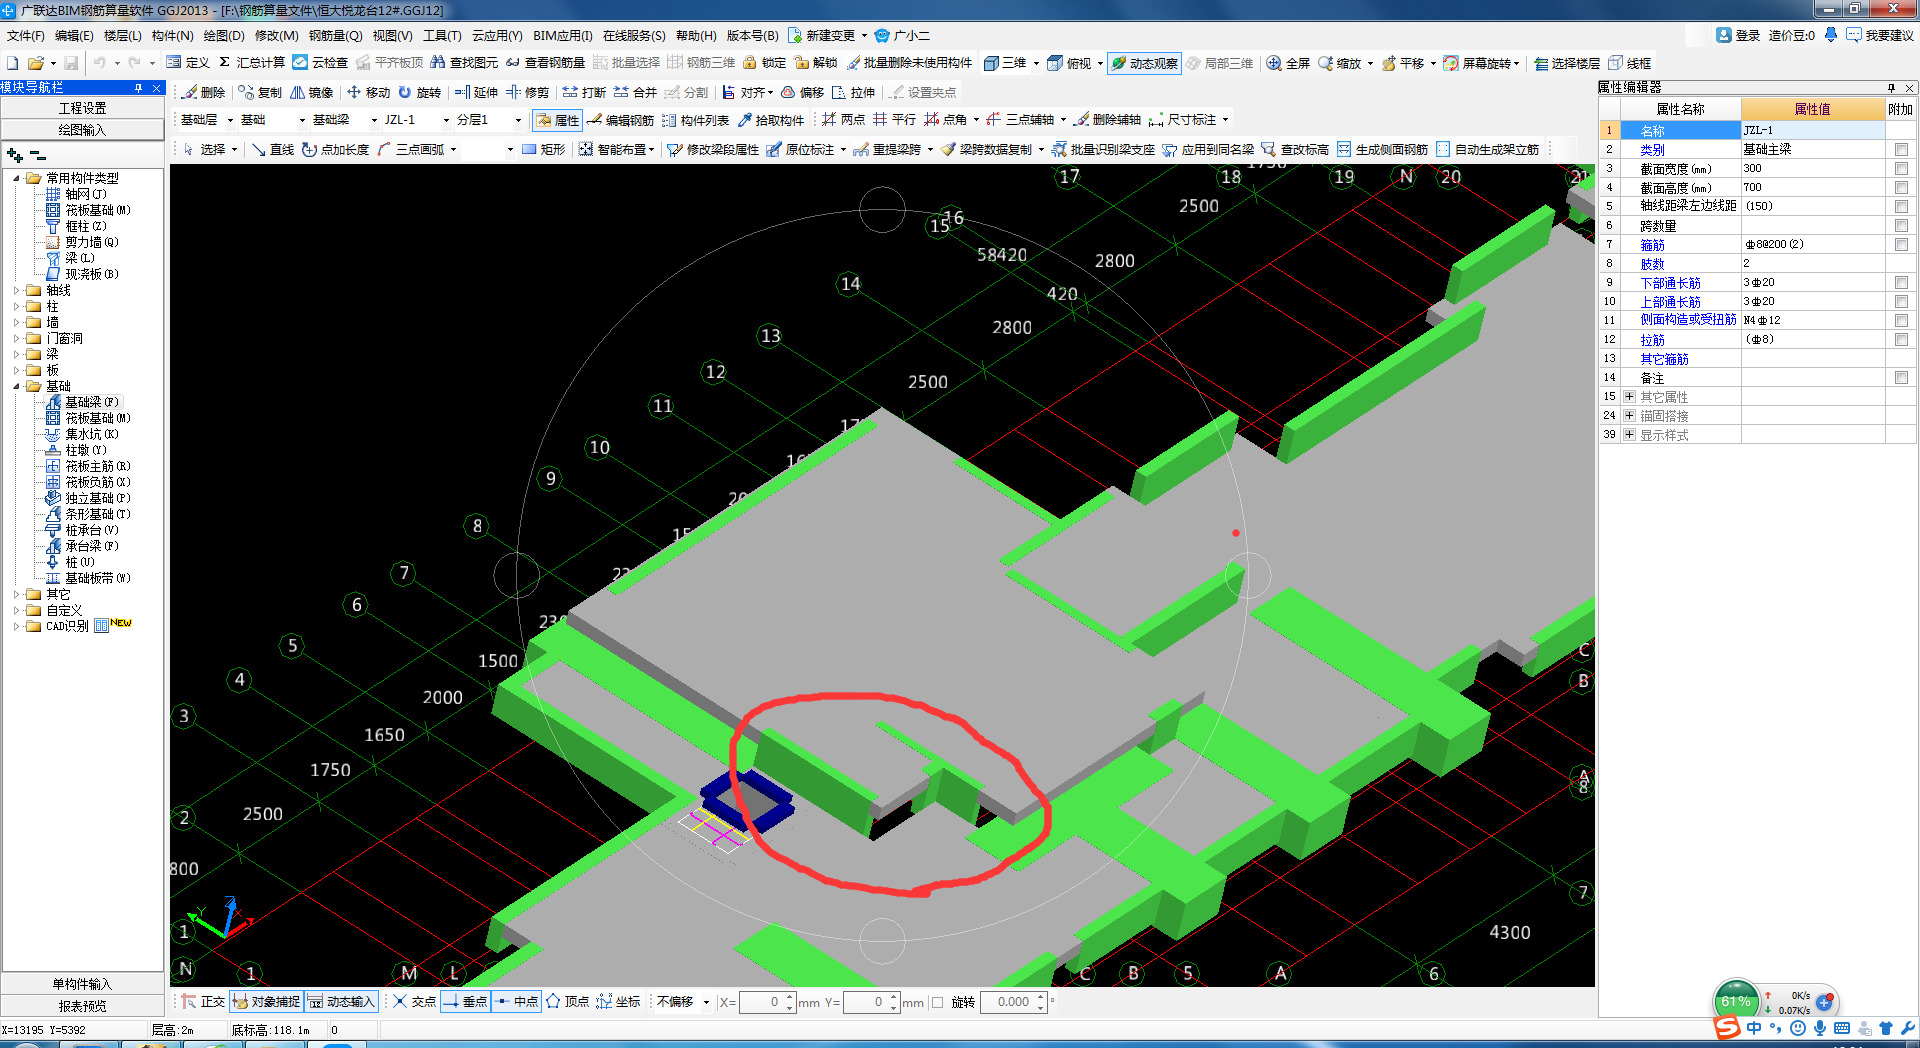Open the JZL-1 component dropdown

coord(446,120)
